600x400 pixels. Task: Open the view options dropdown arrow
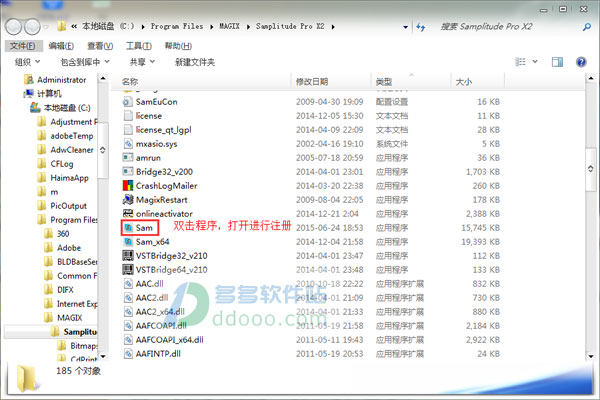(x=535, y=62)
